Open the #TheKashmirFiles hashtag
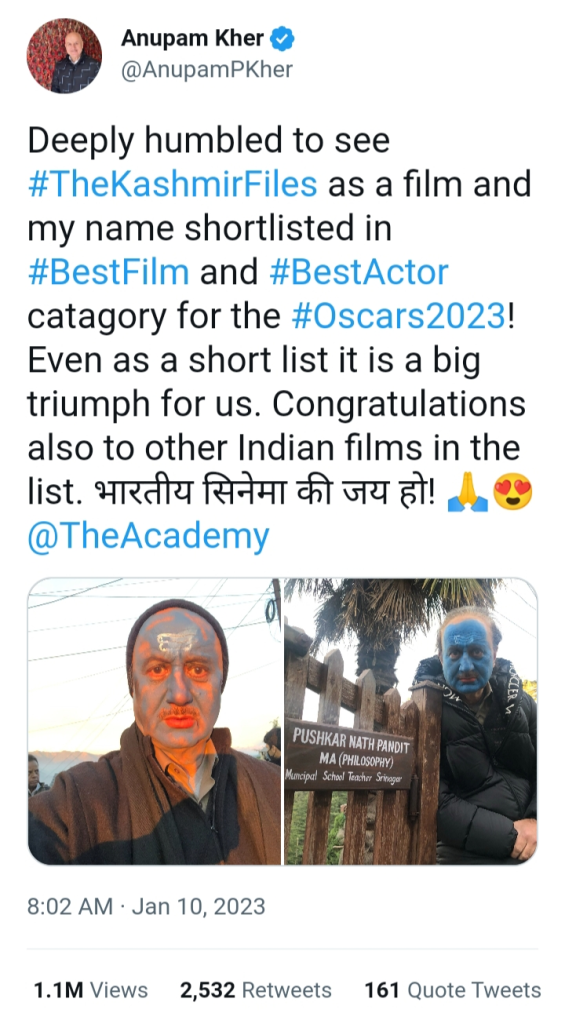This screenshot has width=565, height=1024. tap(172, 185)
